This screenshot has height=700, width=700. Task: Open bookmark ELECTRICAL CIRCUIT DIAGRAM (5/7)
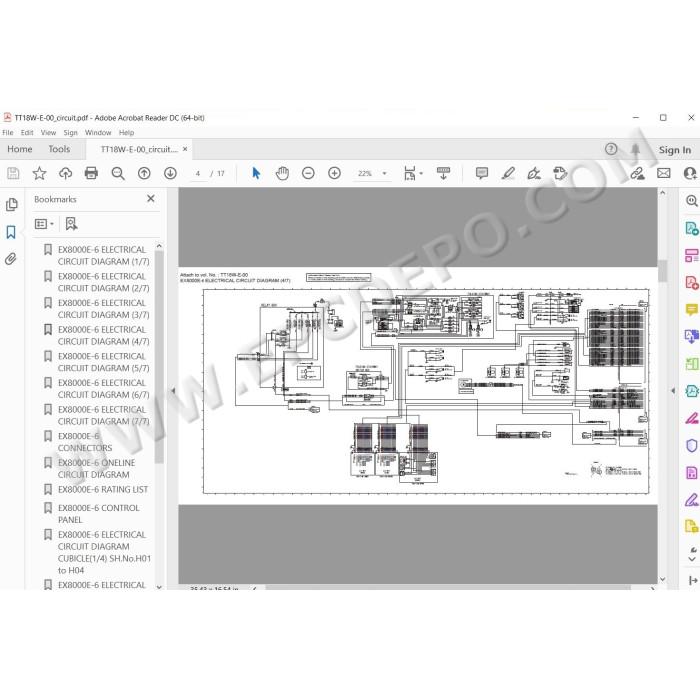tap(103, 362)
